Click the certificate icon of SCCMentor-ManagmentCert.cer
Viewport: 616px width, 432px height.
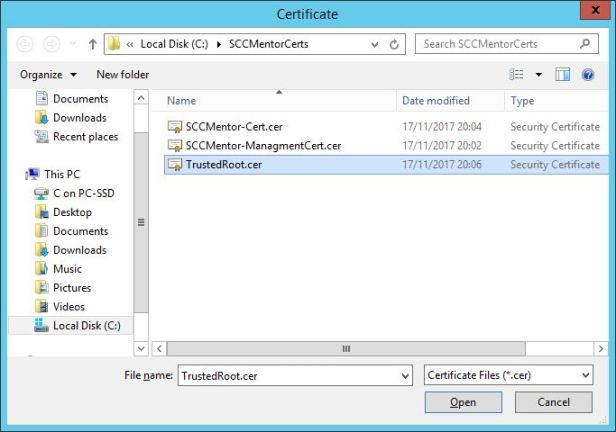[x=175, y=146]
